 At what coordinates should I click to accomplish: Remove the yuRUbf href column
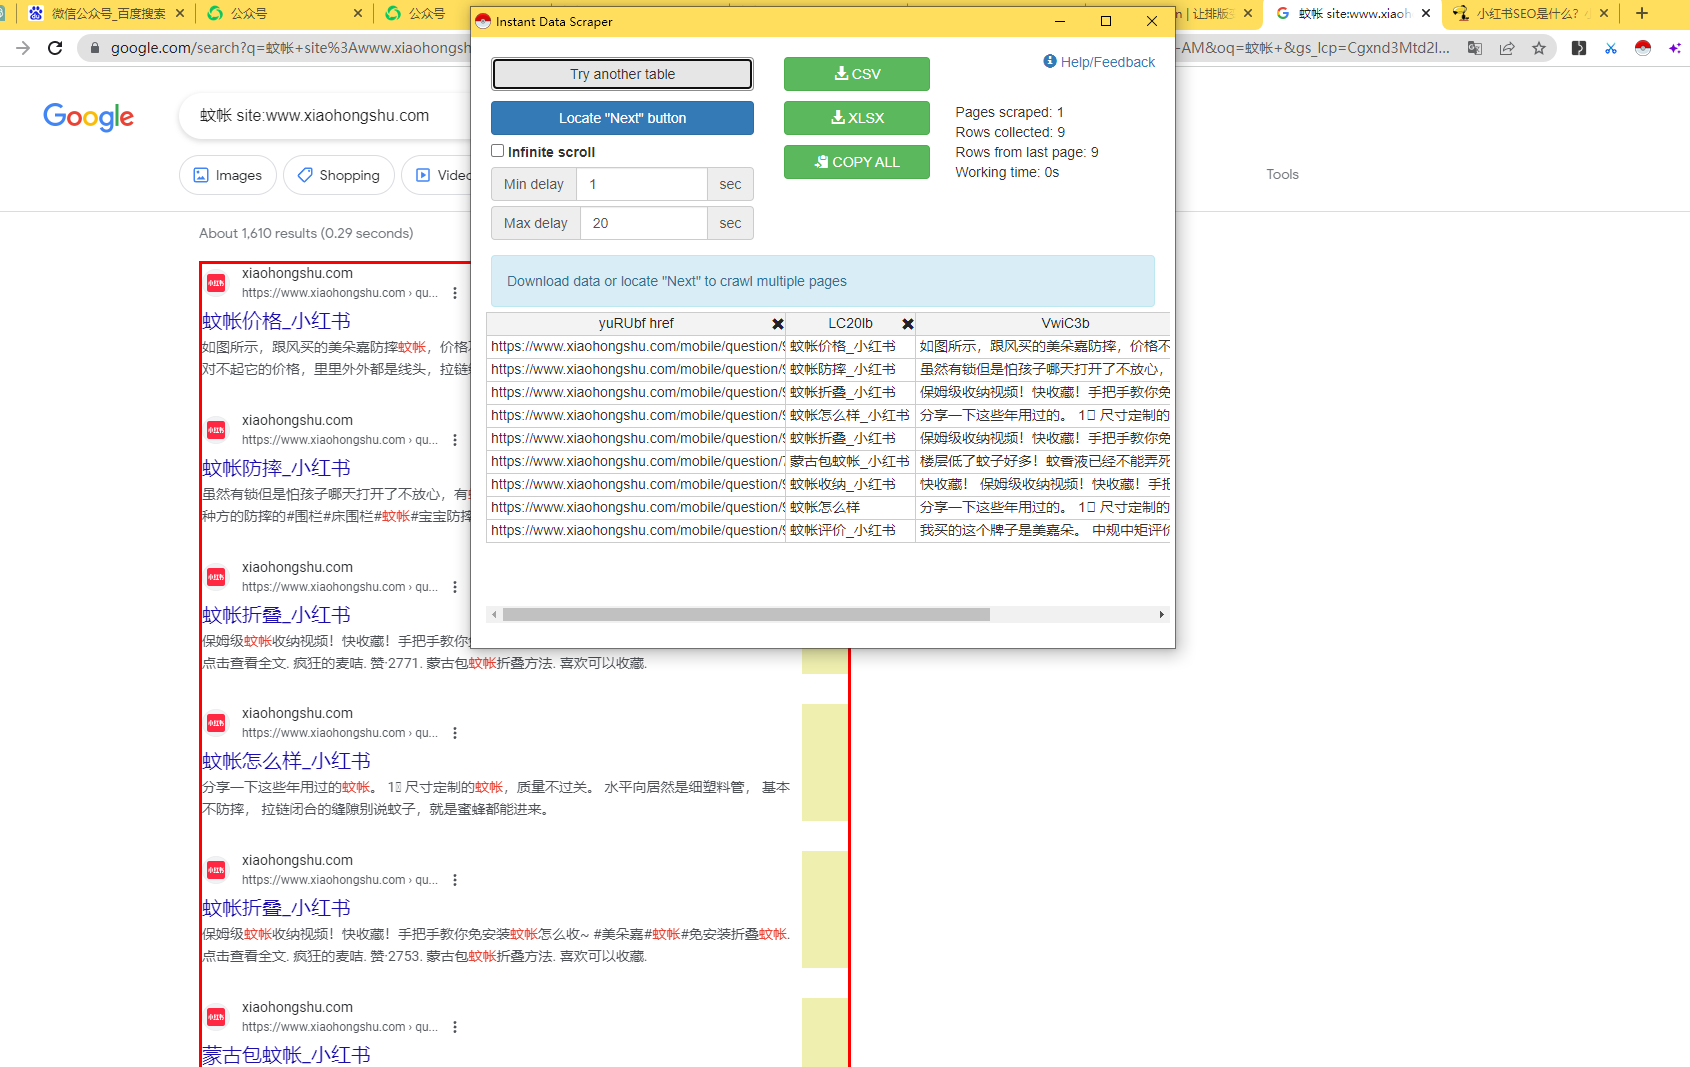click(778, 324)
